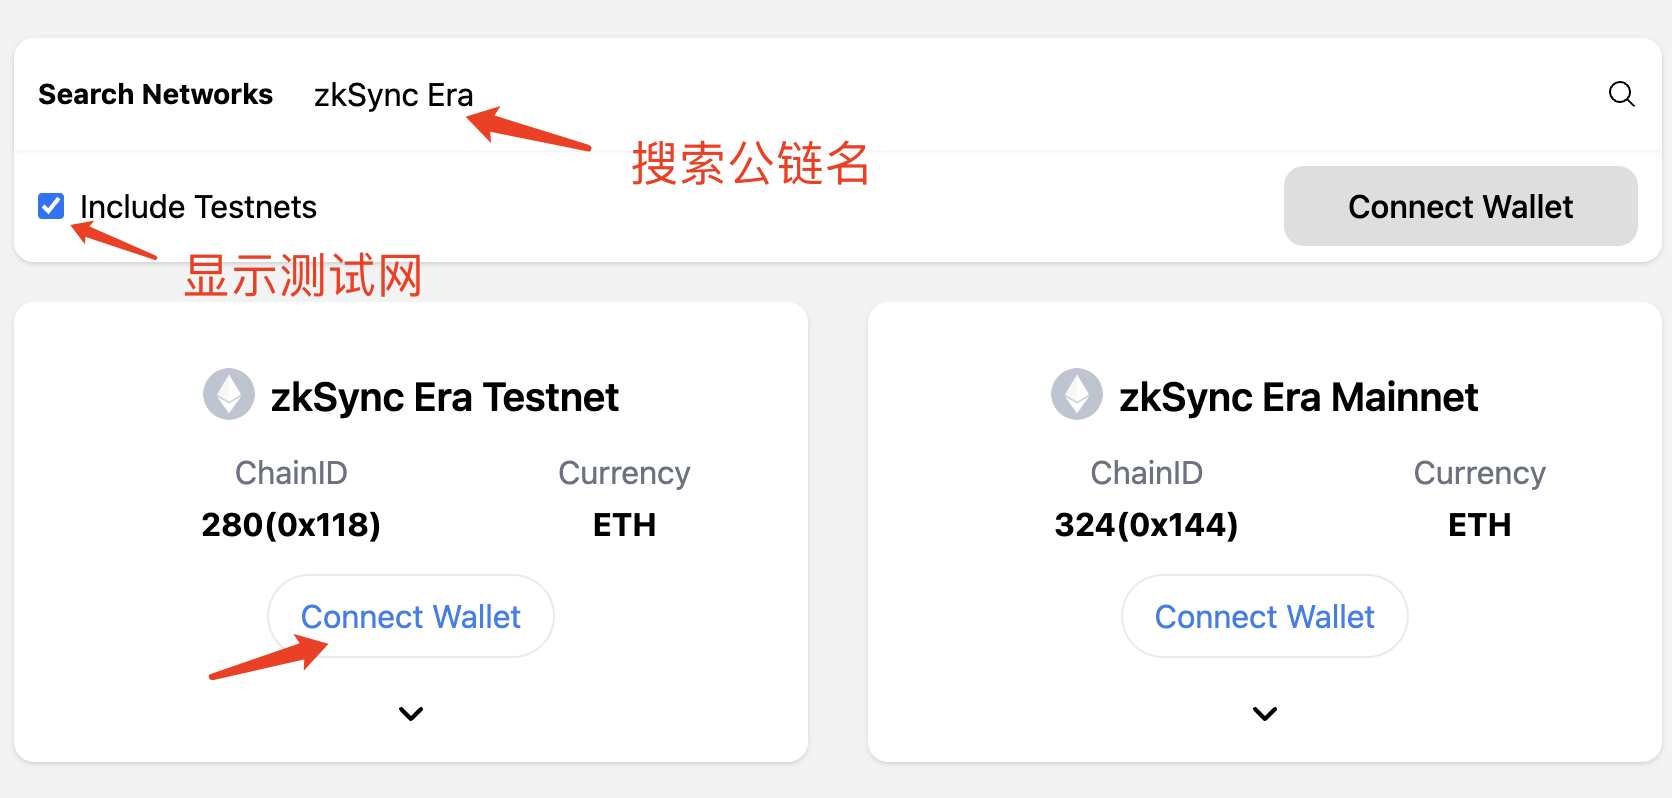Select the zkSync Era Testnet title
The image size is (1672, 798).
(445, 397)
